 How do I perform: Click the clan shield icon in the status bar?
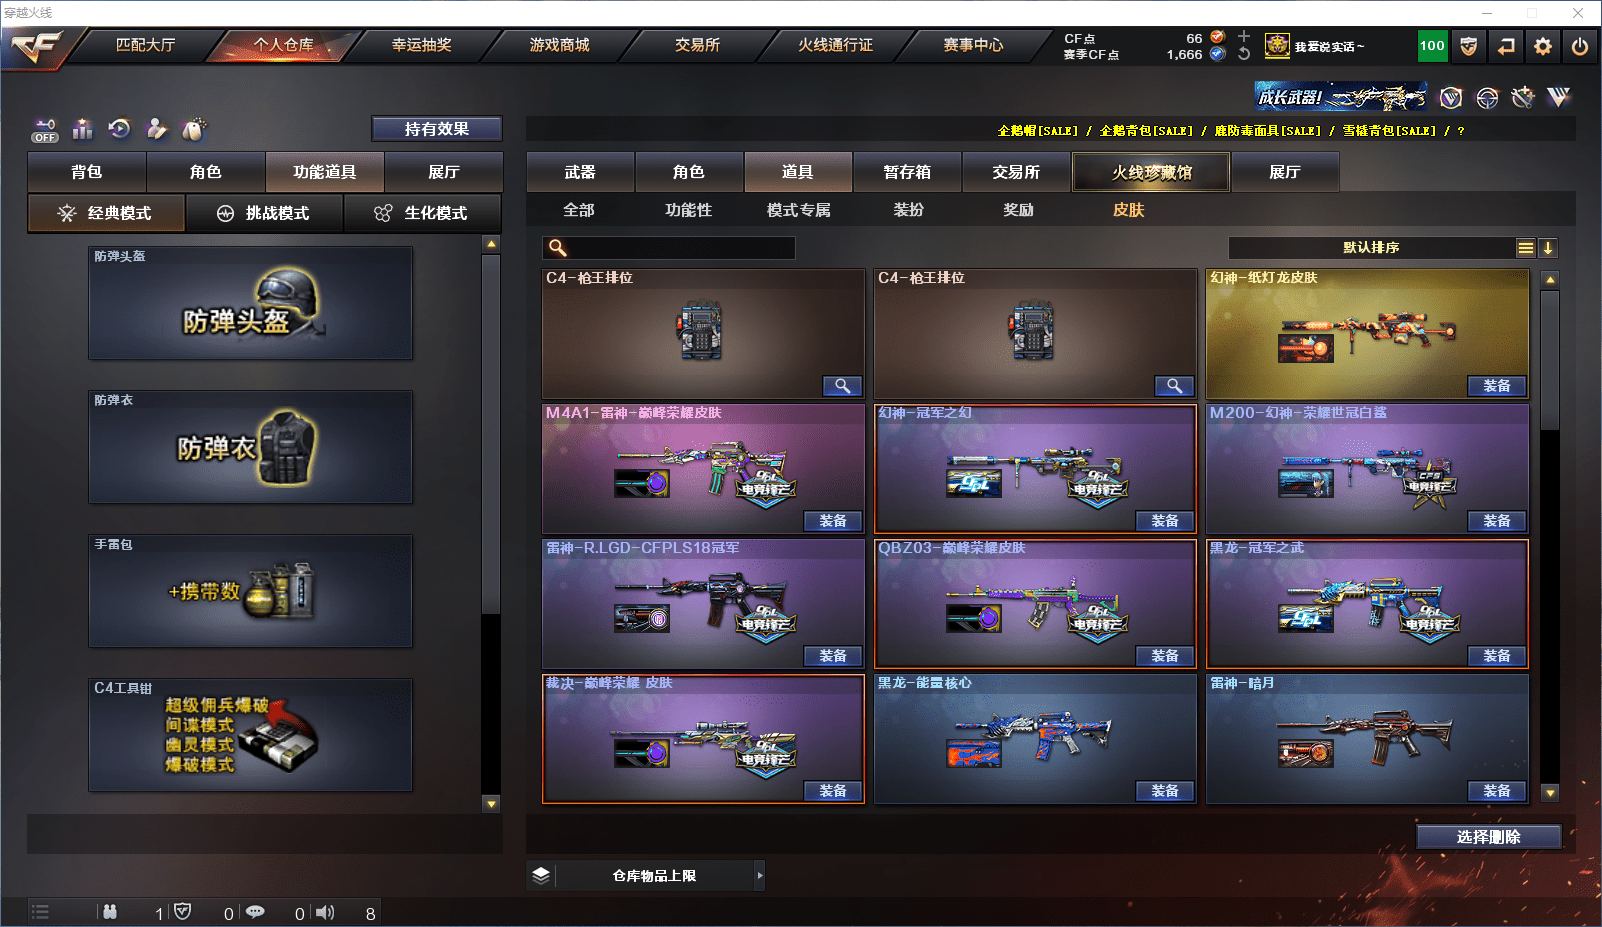182,912
